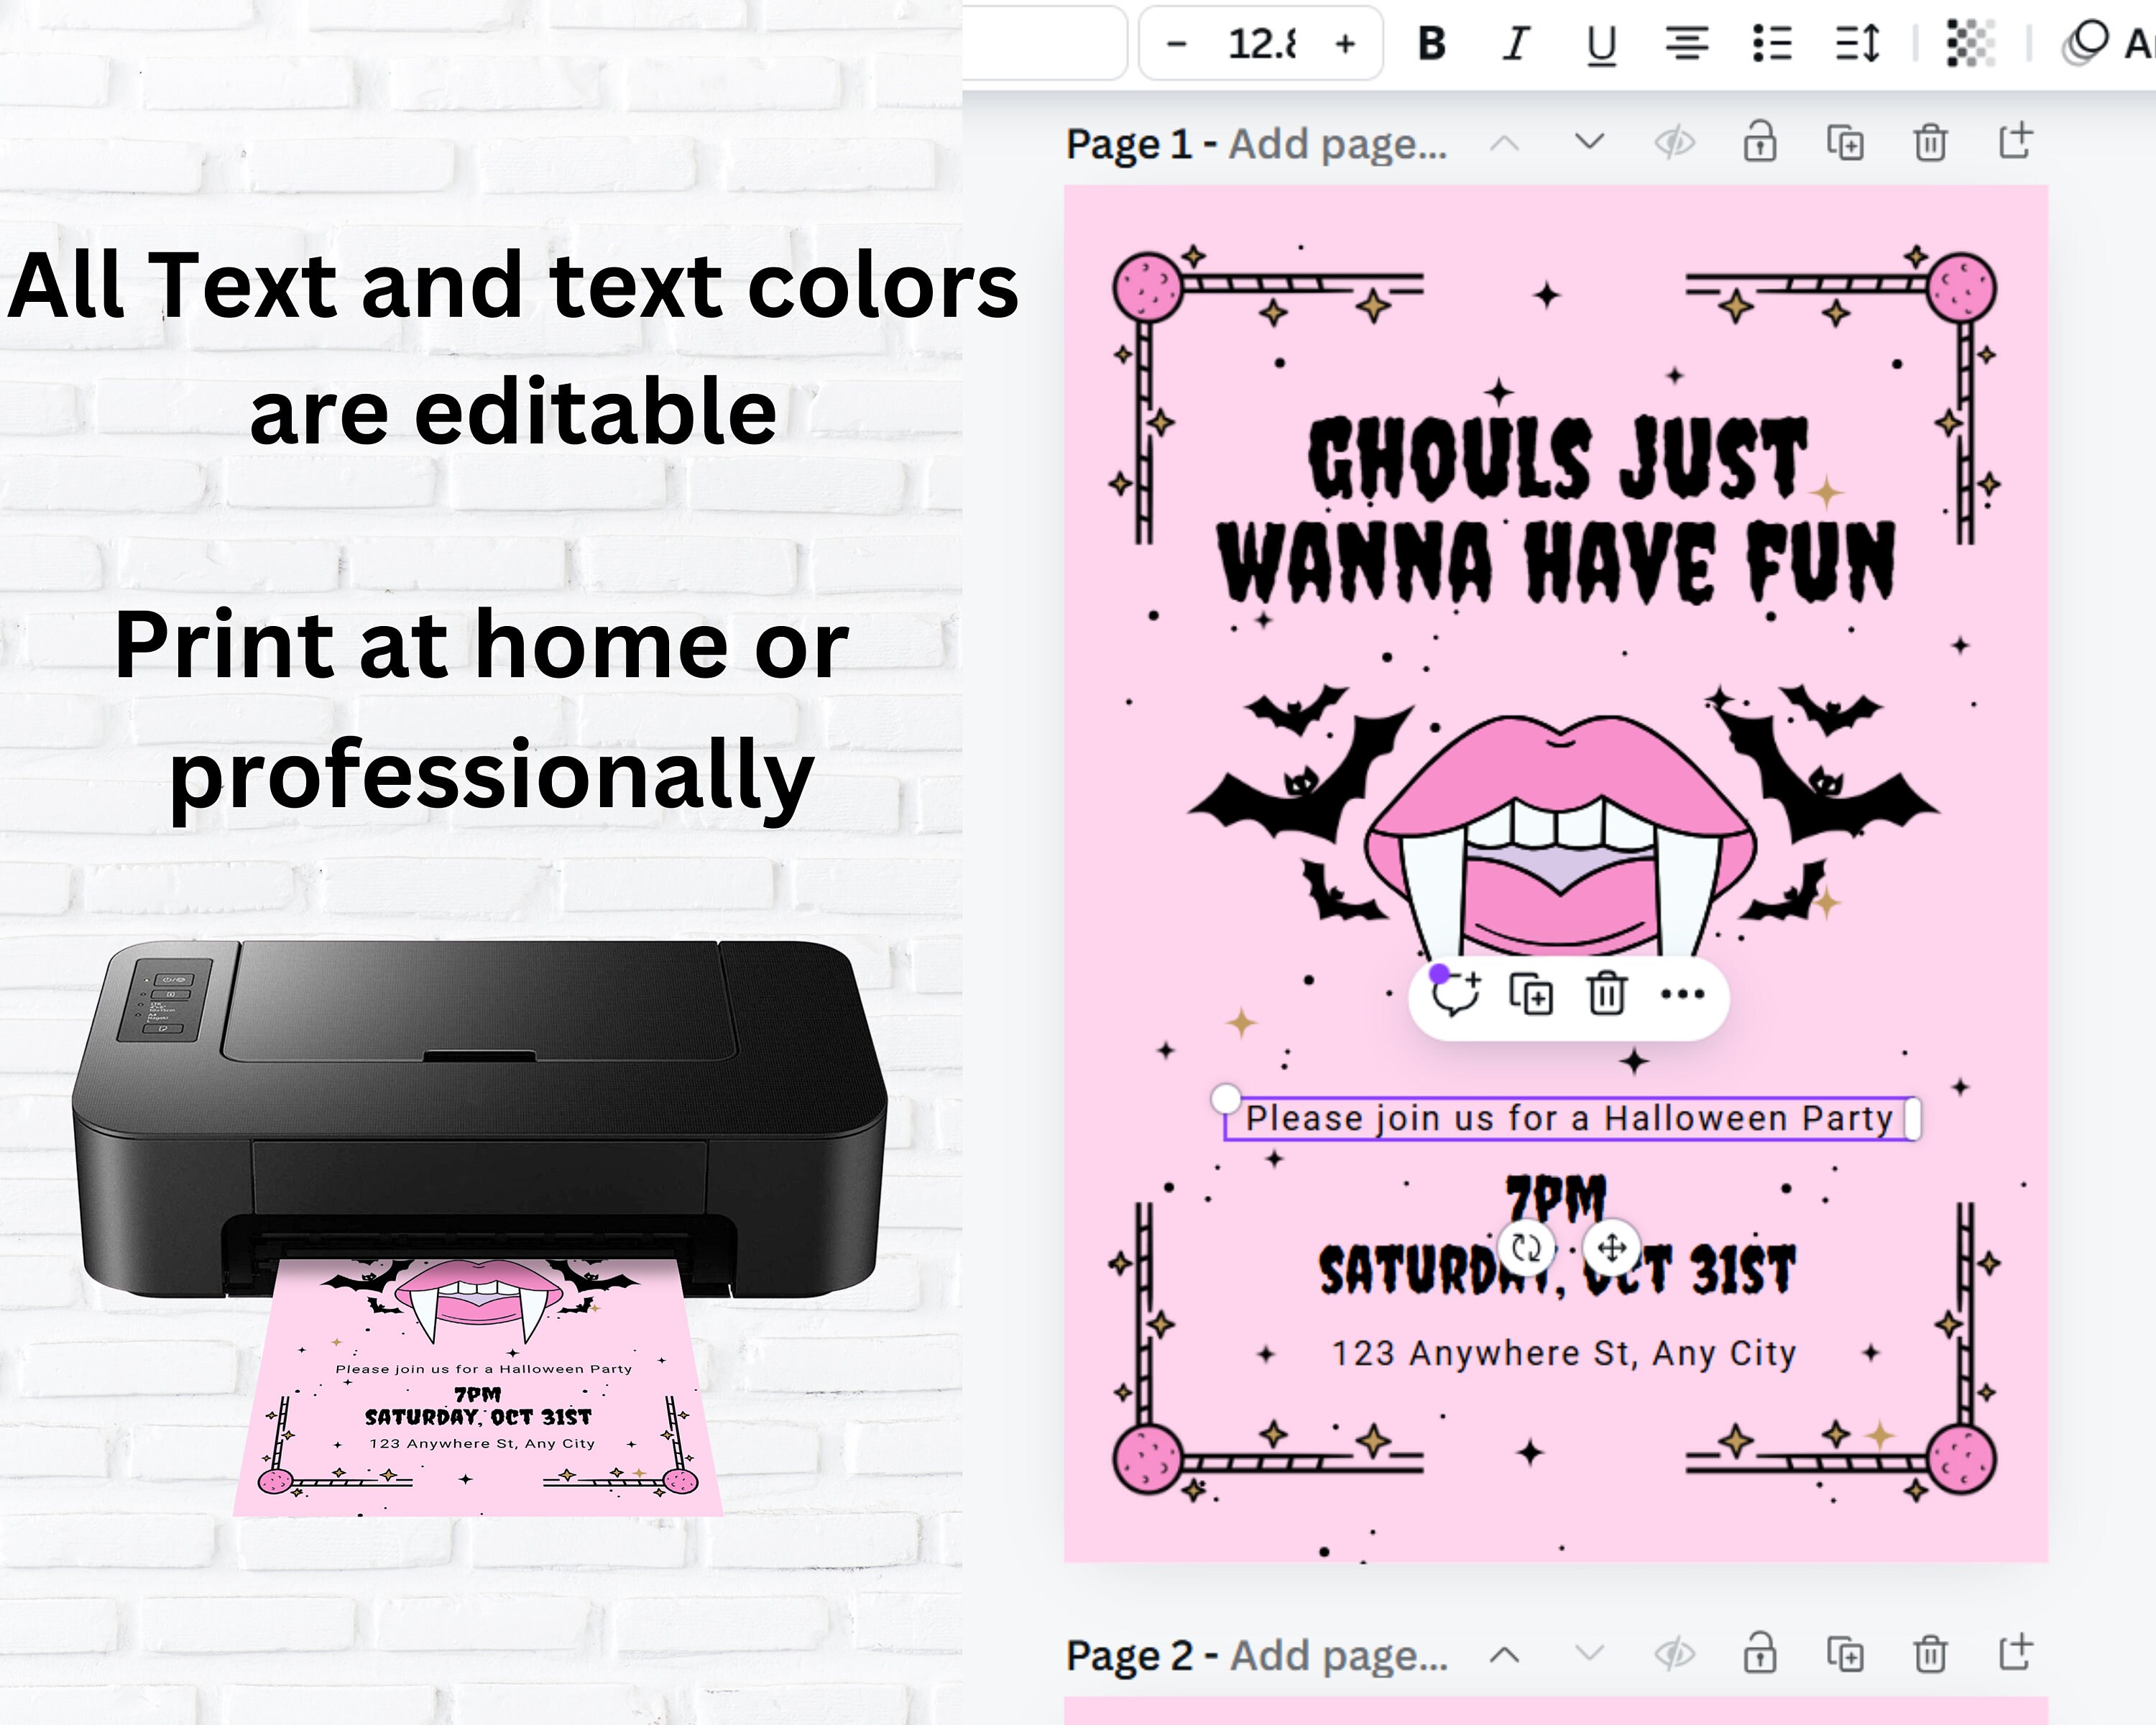Toggle bold on selected text

(1434, 43)
